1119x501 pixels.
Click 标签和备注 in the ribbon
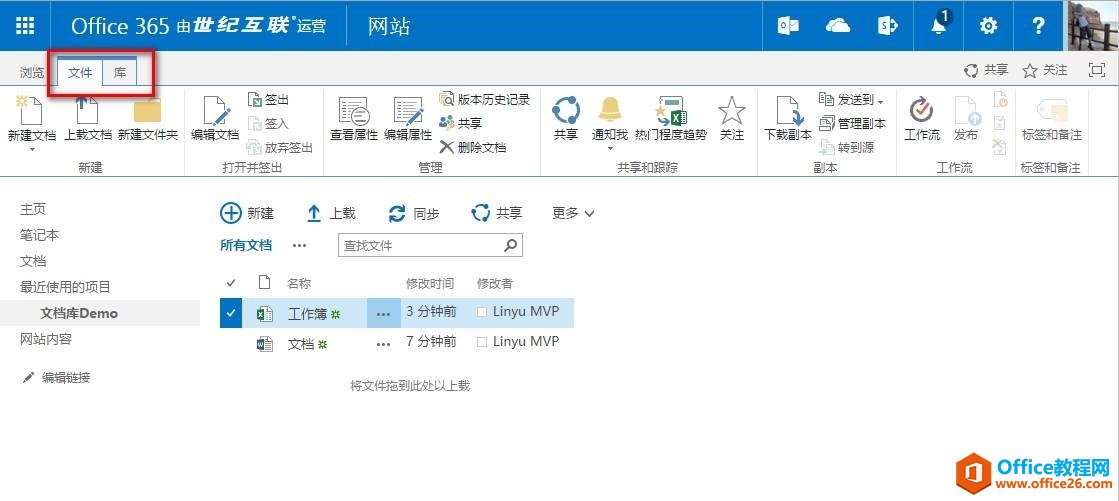(x=1052, y=118)
